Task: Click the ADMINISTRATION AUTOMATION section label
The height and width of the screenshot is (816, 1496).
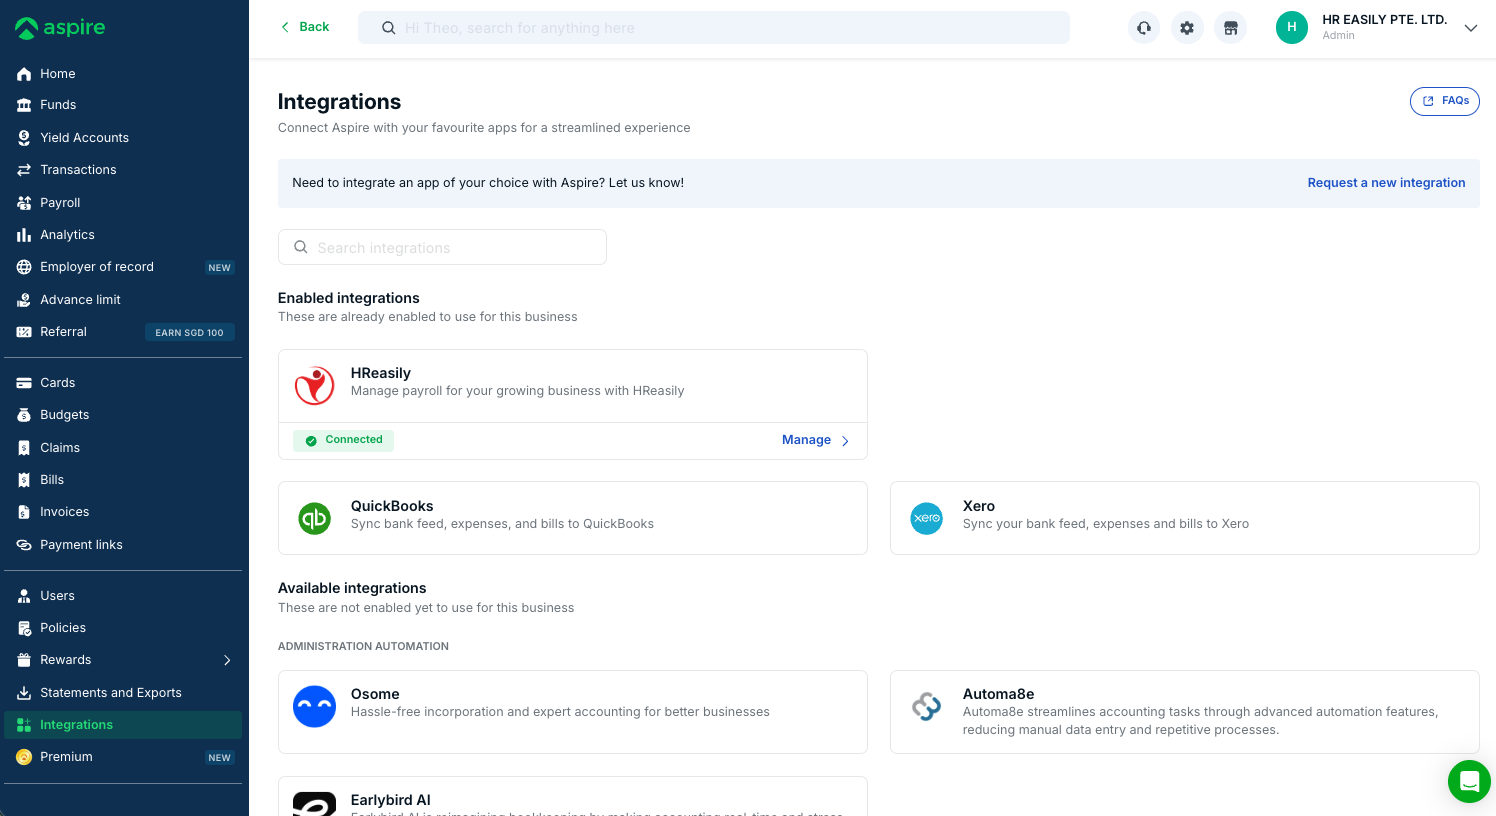Action: pyautogui.click(x=363, y=646)
